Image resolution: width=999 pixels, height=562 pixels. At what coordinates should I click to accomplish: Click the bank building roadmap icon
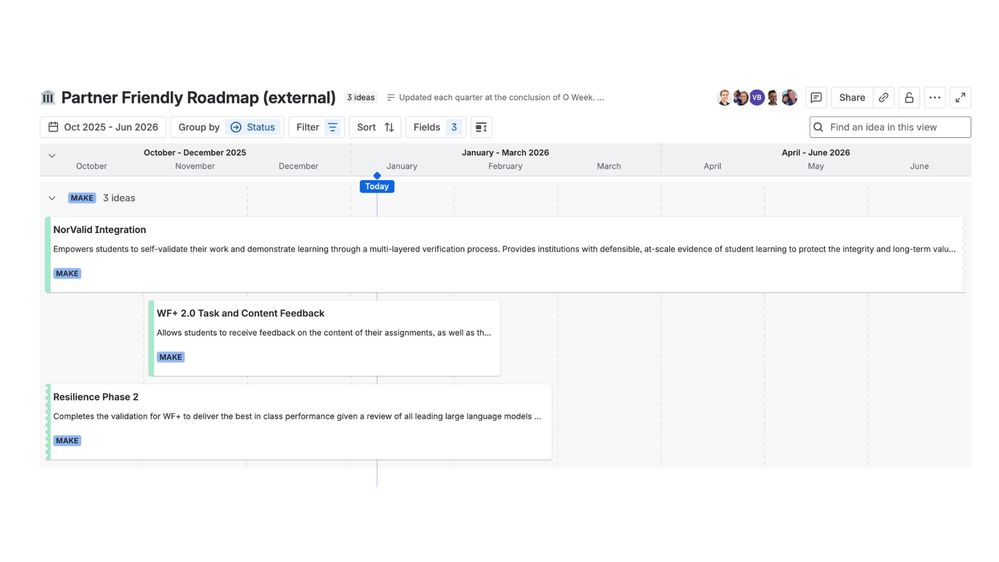click(x=48, y=97)
